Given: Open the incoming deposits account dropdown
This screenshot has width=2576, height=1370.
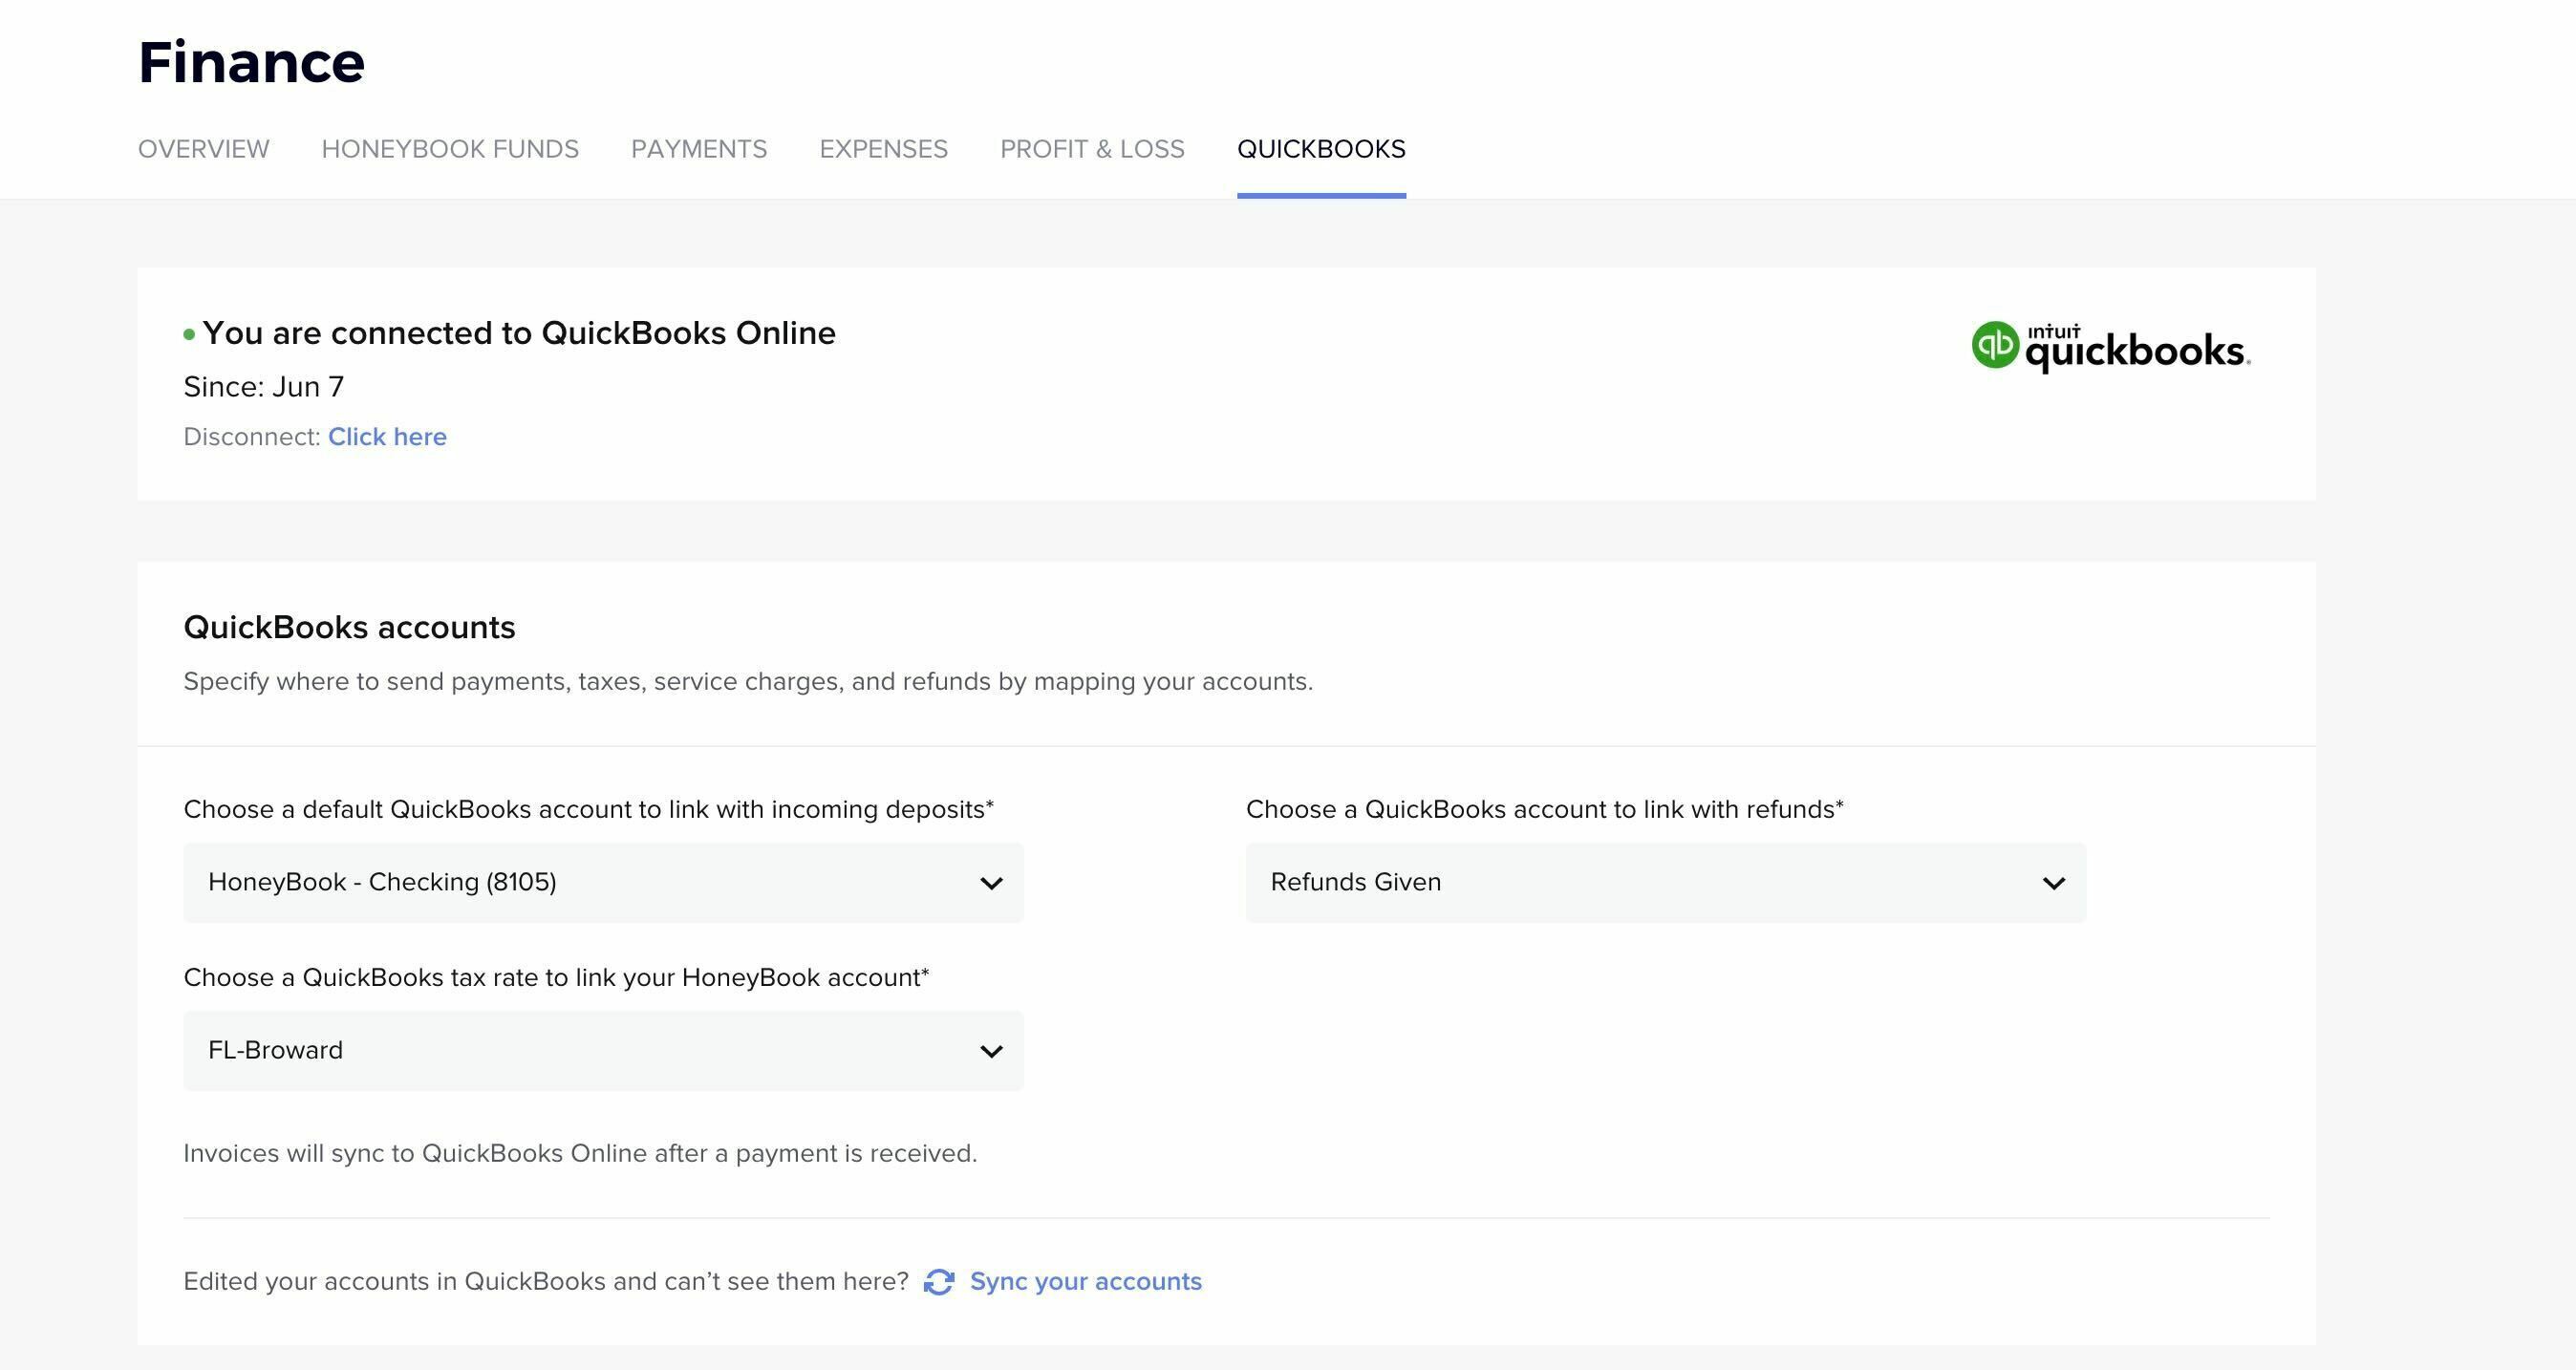Looking at the screenshot, I should (x=603, y=883).
